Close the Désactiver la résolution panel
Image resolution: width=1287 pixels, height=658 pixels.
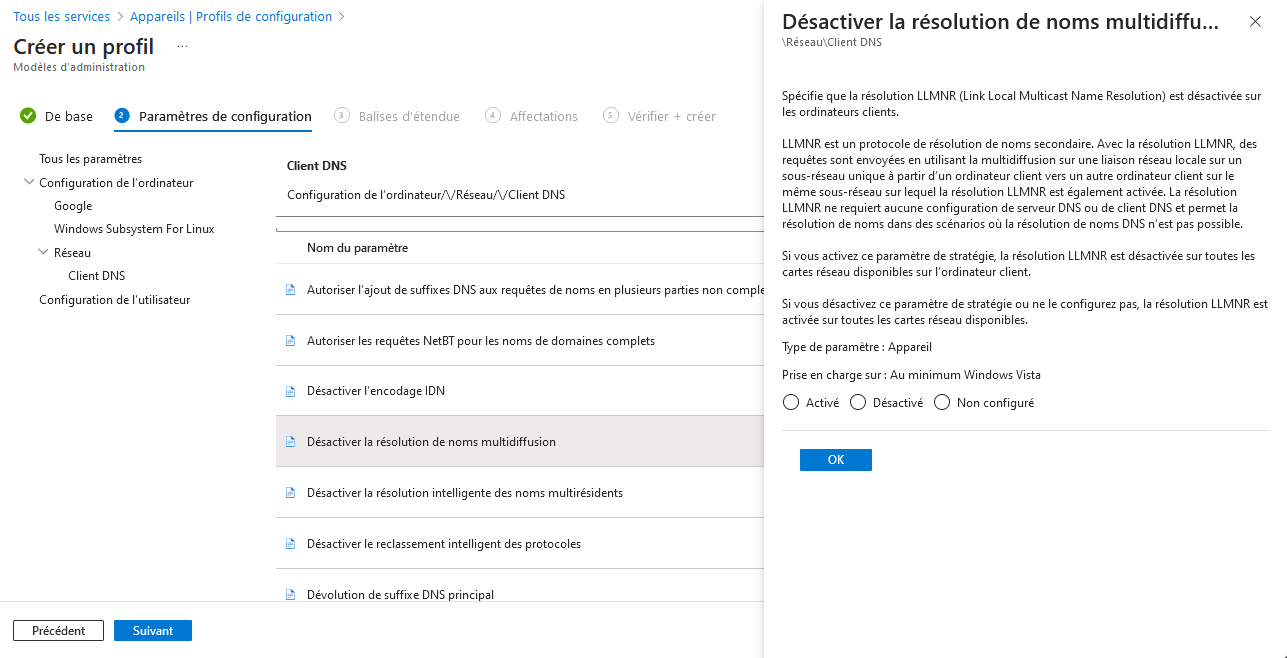click(x=1255, y=21)
